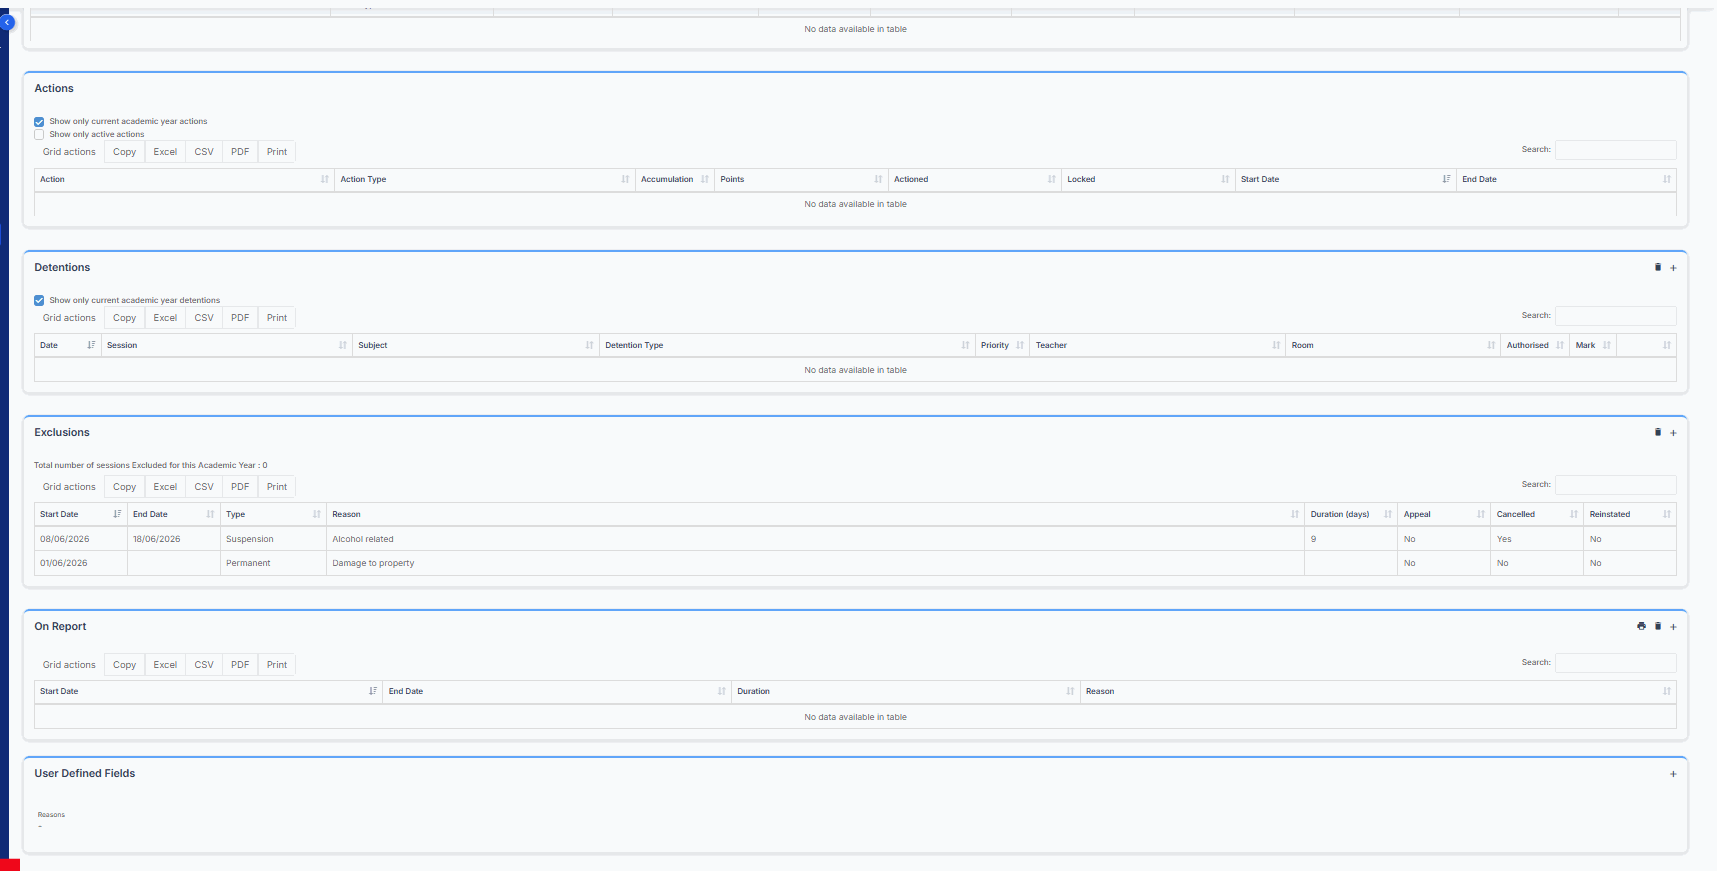Image resolution: width=1717 pixels, height=871 pixels.
Task: Sort Exclusions table by Reason column header
Action: (815, 515)
